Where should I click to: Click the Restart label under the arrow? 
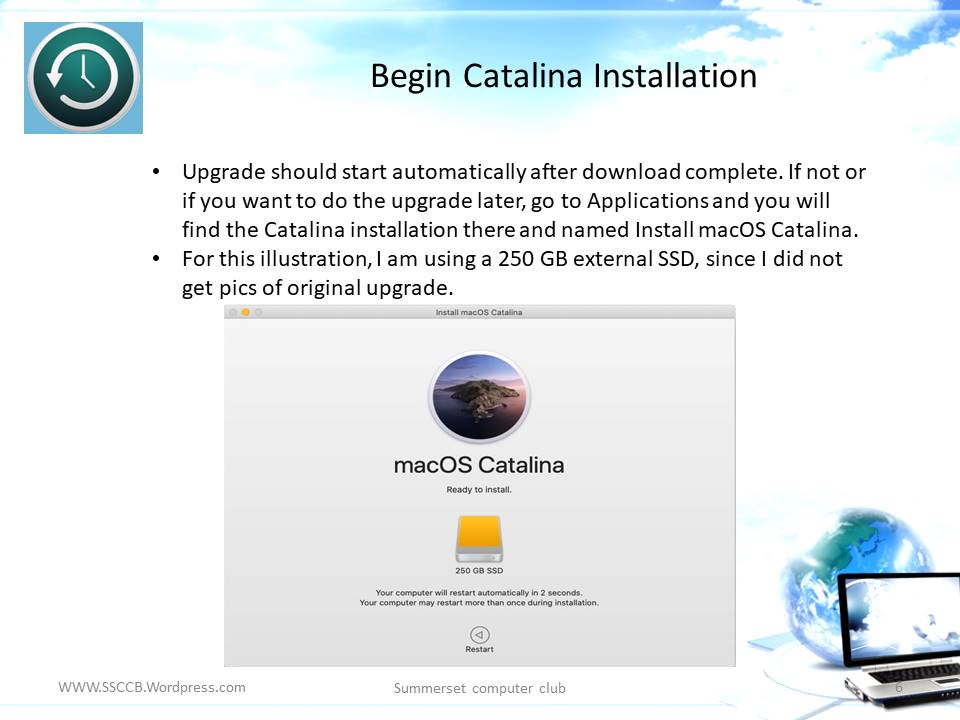click(479, 650)
